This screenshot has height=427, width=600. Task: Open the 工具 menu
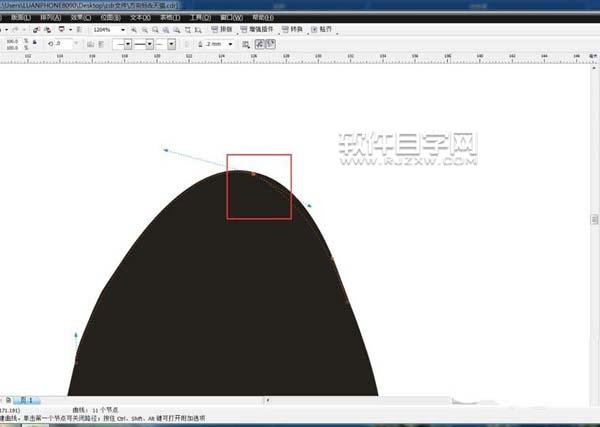(x=201, y=18)
